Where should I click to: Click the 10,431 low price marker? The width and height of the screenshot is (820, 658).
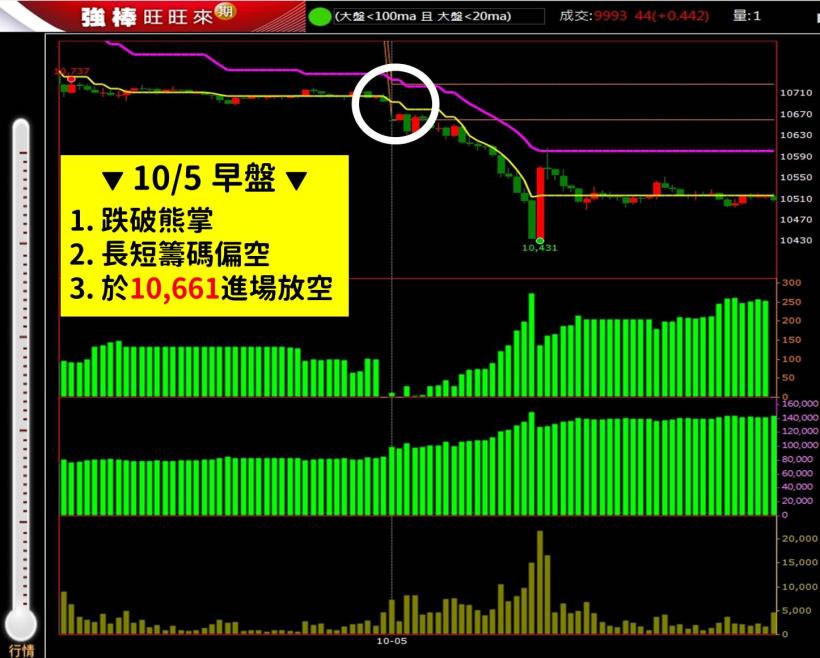click(540, 248)
